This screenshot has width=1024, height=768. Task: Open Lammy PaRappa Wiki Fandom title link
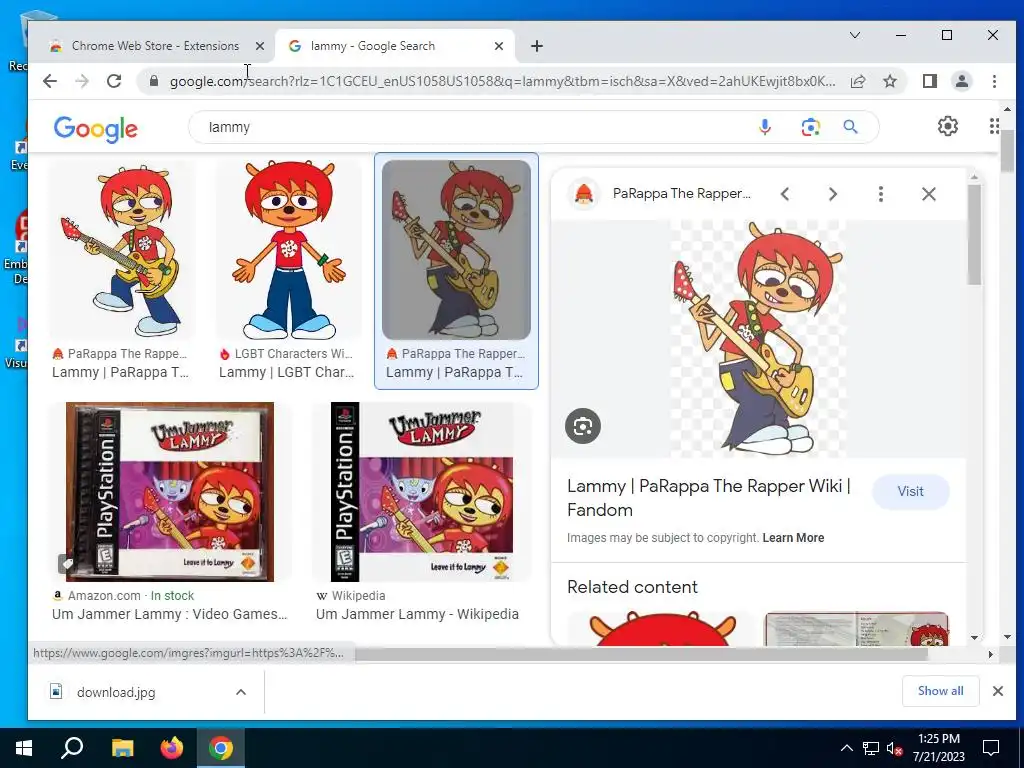click(709, 498)
